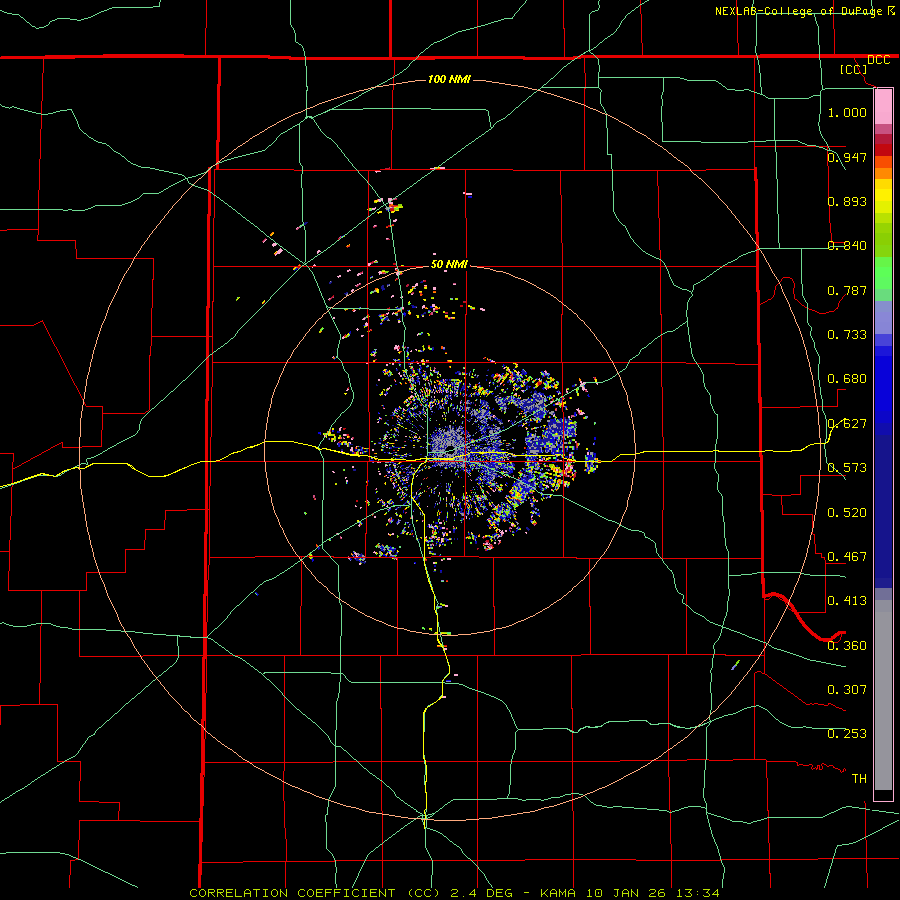Click the 0.893 legend value
900x900 pixels.
[847, 201]
